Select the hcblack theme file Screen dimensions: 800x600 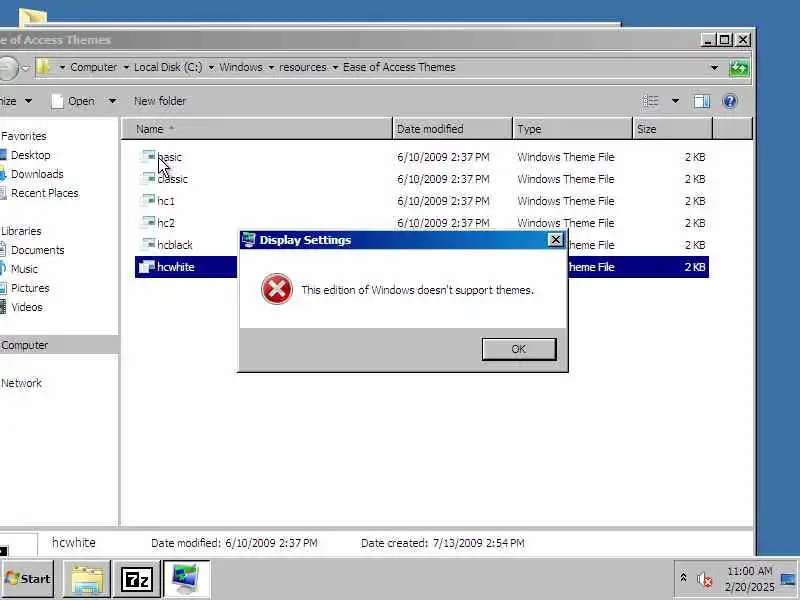[x=174, y=245]
